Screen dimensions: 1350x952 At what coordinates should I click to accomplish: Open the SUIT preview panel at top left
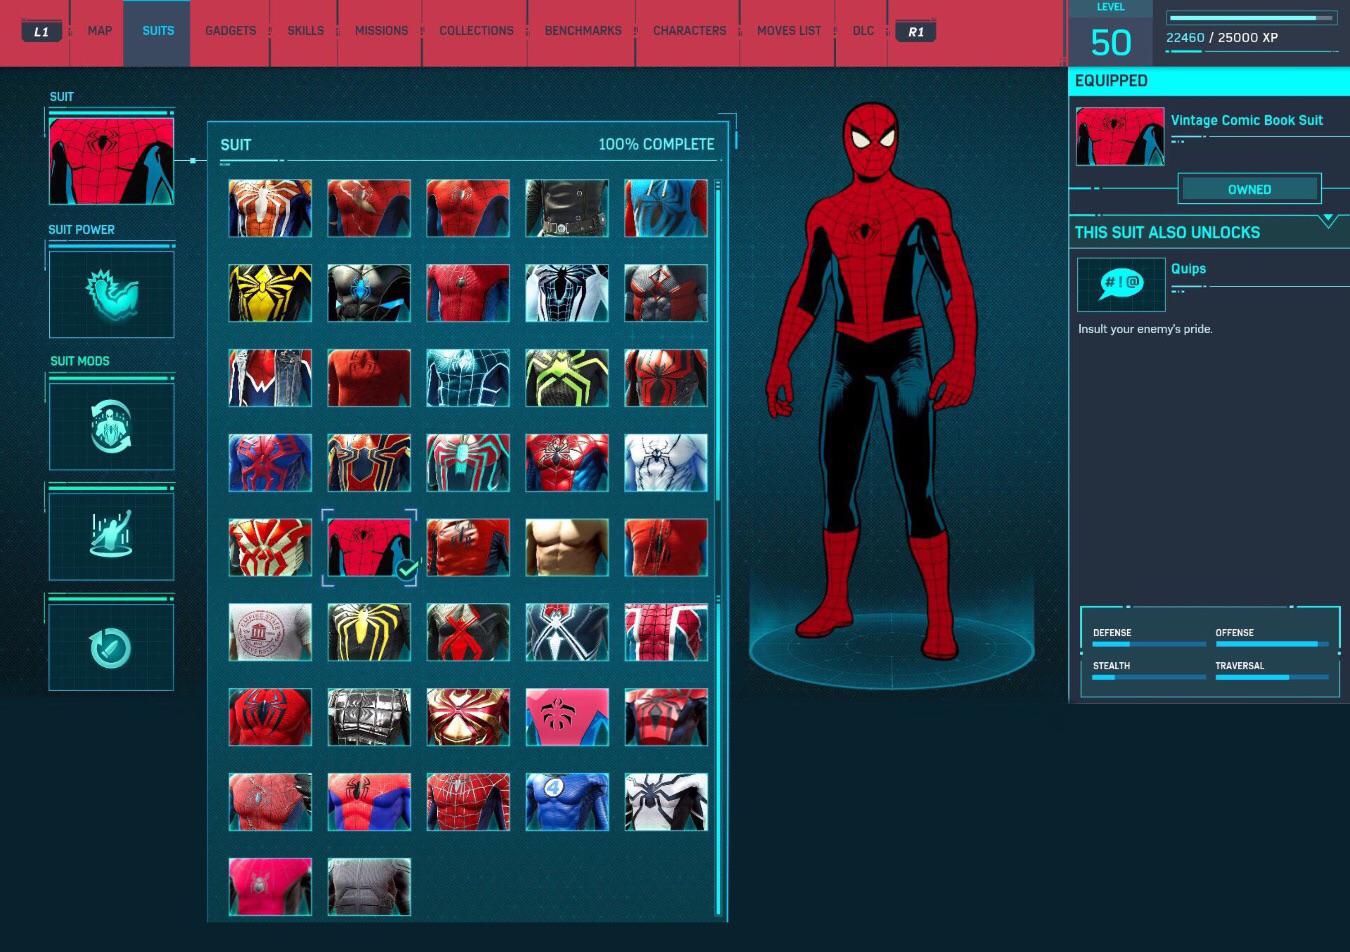point(111,159)
